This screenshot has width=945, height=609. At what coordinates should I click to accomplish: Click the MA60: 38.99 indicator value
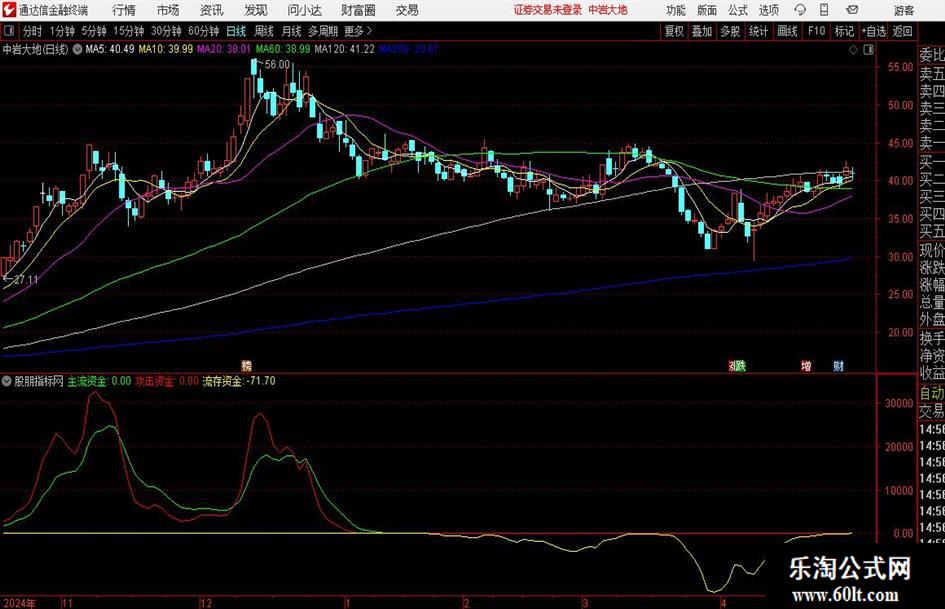(283, 49)
